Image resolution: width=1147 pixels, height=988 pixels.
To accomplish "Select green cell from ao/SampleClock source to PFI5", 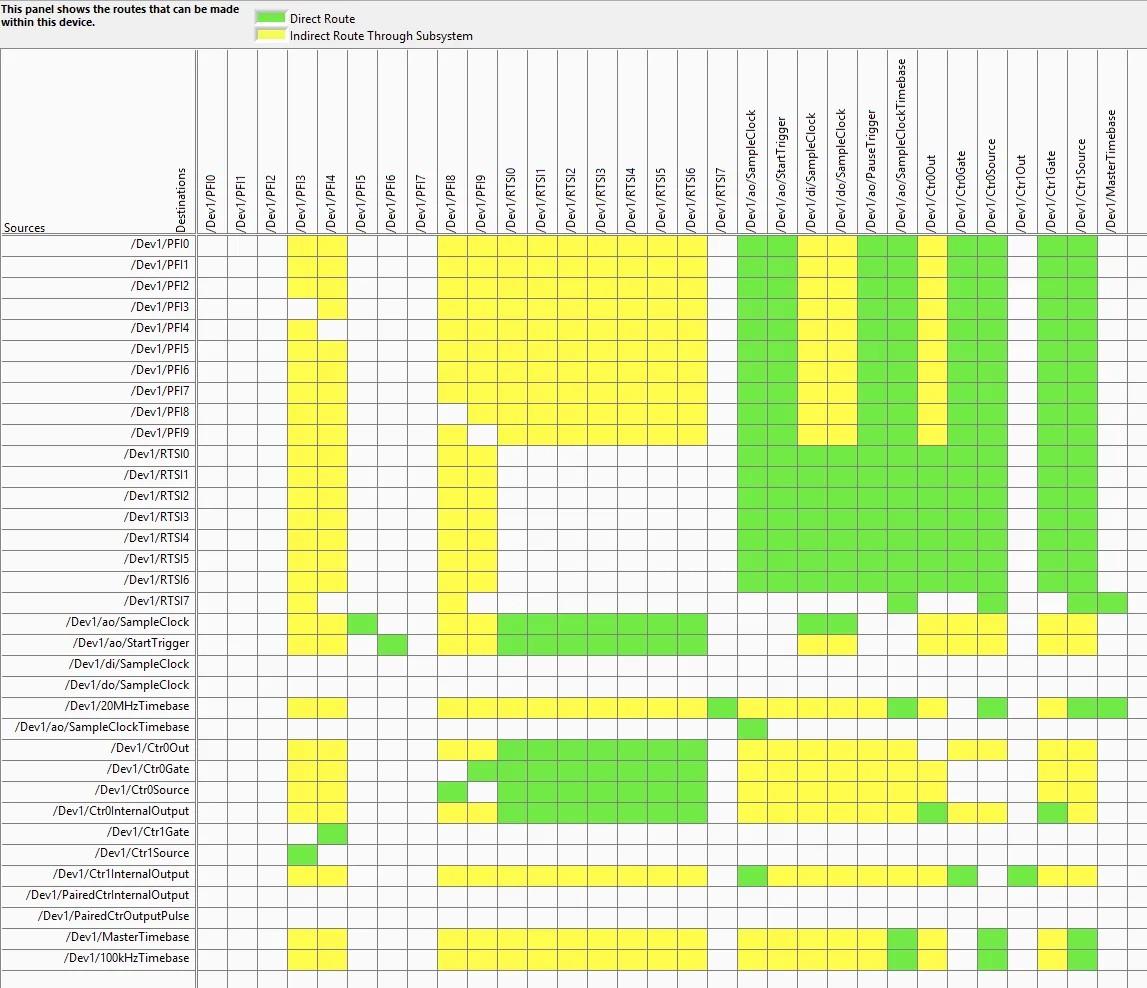I will [x=362, y=622].
